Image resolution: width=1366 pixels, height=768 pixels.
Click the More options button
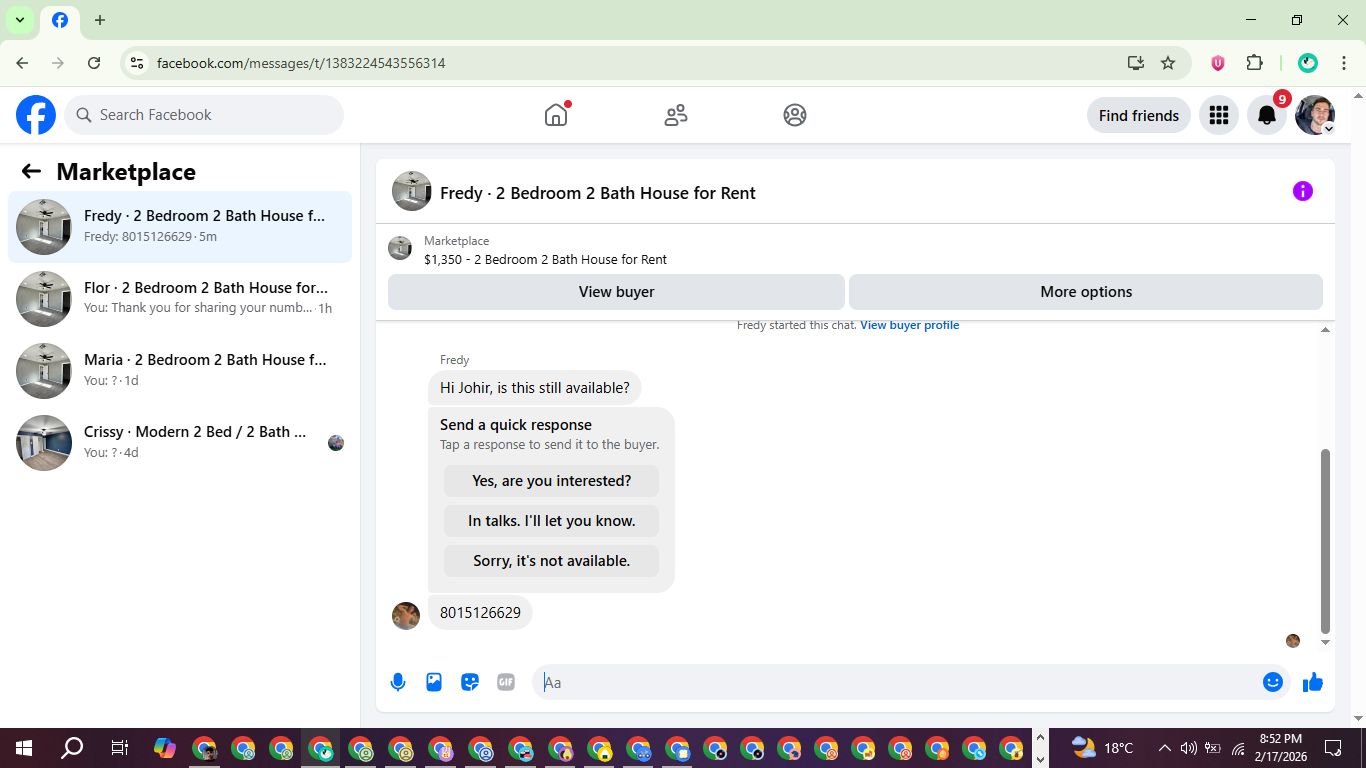1086,292
